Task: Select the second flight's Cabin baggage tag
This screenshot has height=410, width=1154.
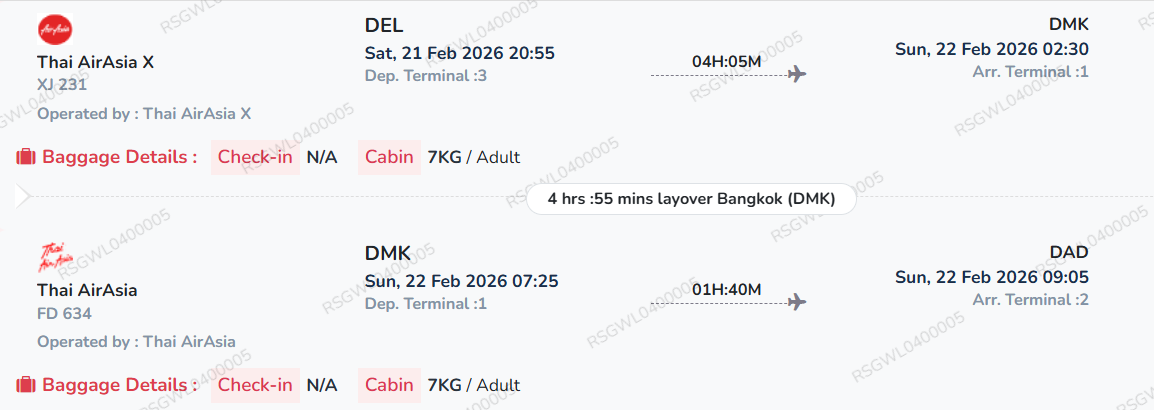Action: pyautogui.click(x=389, y=385)
